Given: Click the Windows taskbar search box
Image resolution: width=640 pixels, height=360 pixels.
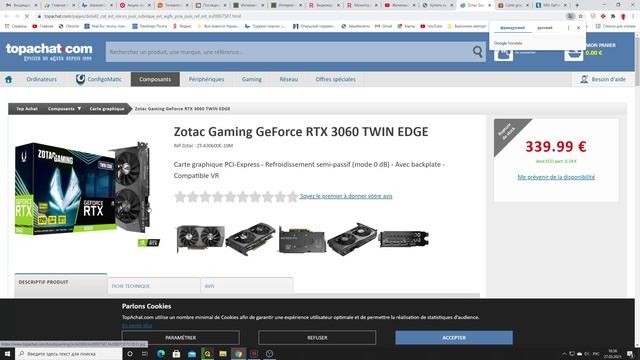Looking at the screenshot, I should click(x=69, y=353).
